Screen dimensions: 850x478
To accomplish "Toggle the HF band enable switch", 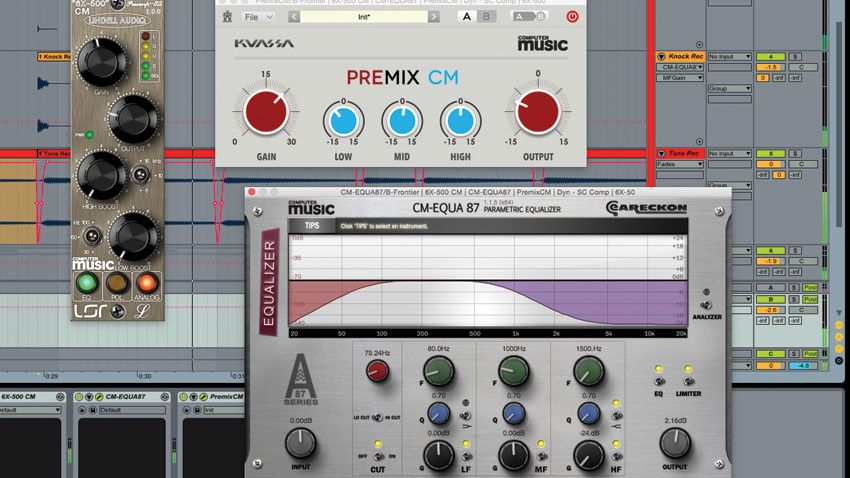I will (x=616, y=455).
